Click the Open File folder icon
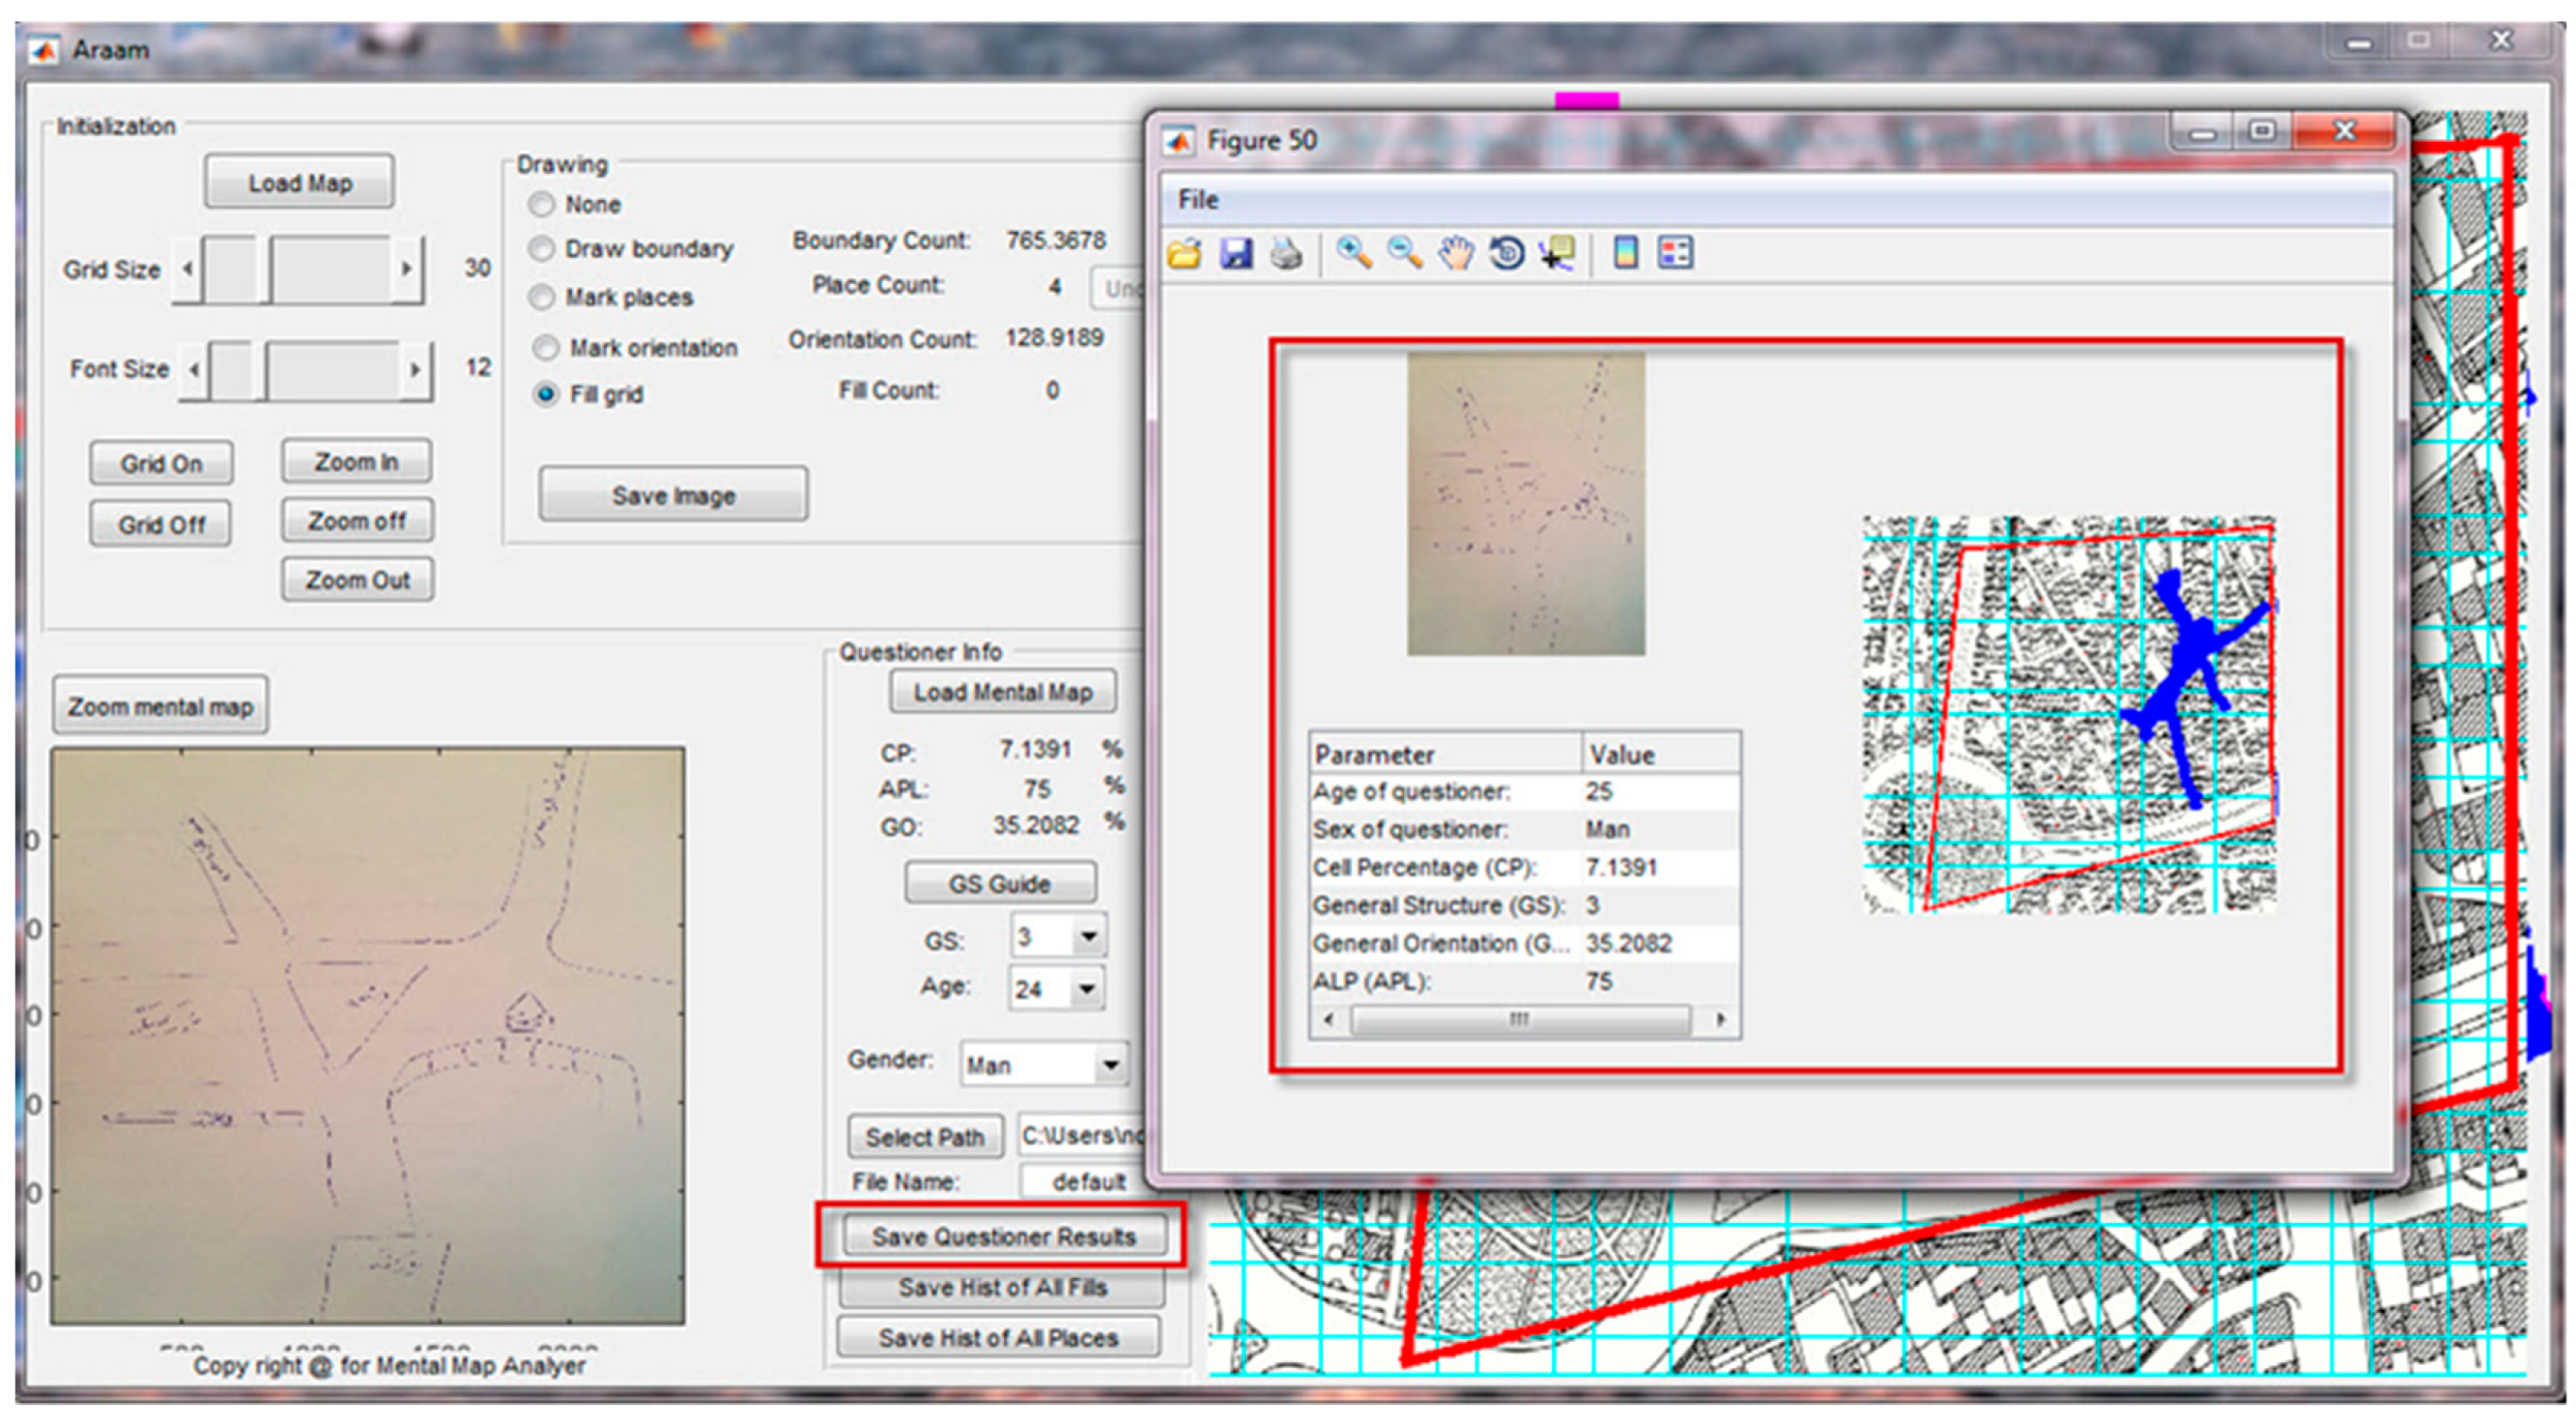This screenshot has width=2576, height=1423. coord(1184,254)
